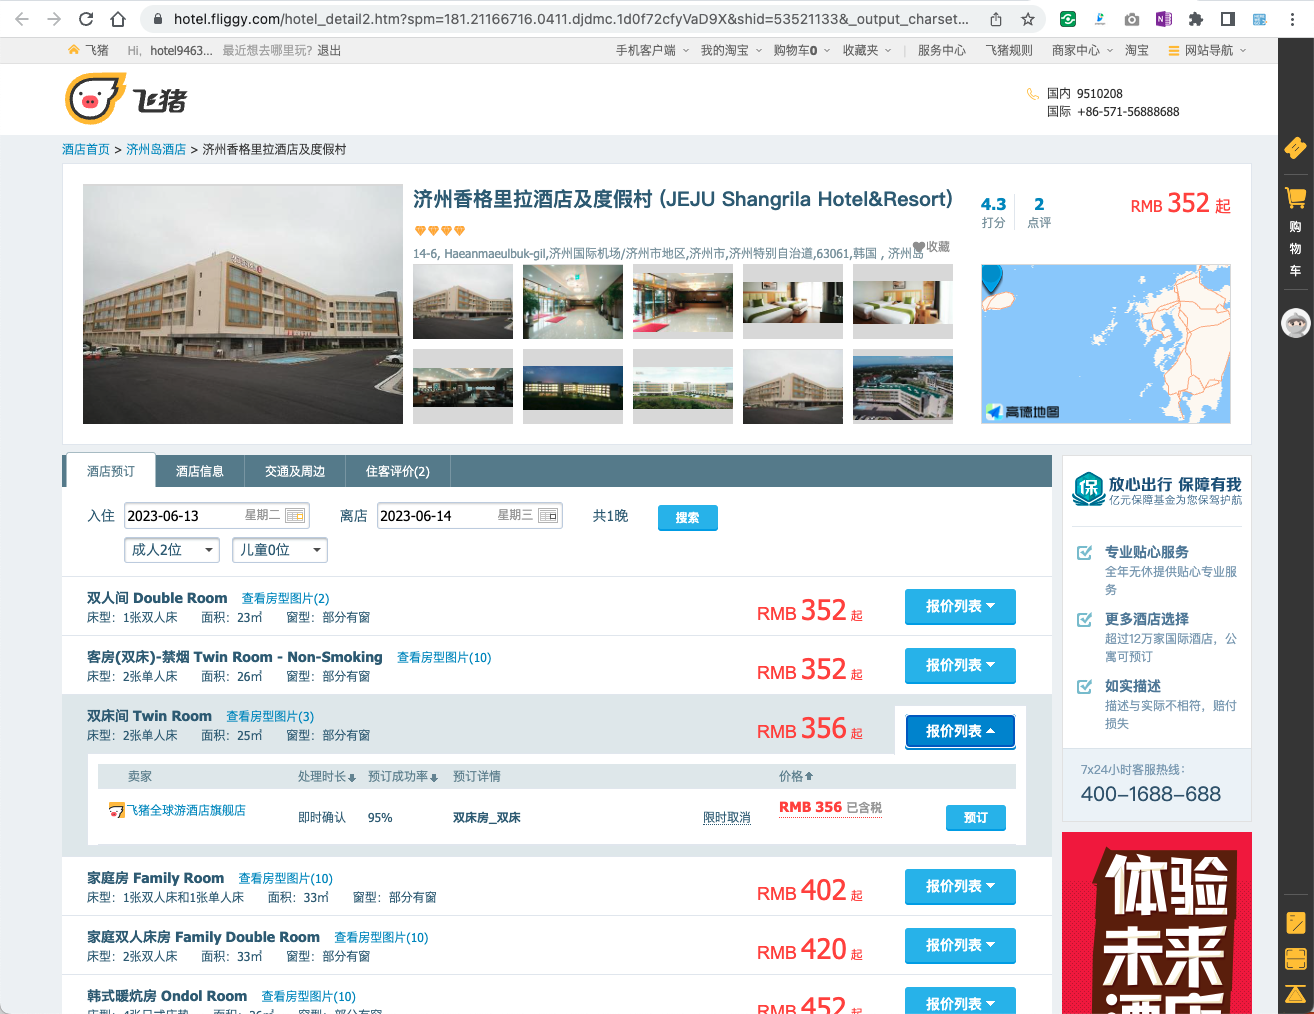Click the 体验未来酒店 red ad banner
This screenshot has width=1314, height=1014.
1157,923
